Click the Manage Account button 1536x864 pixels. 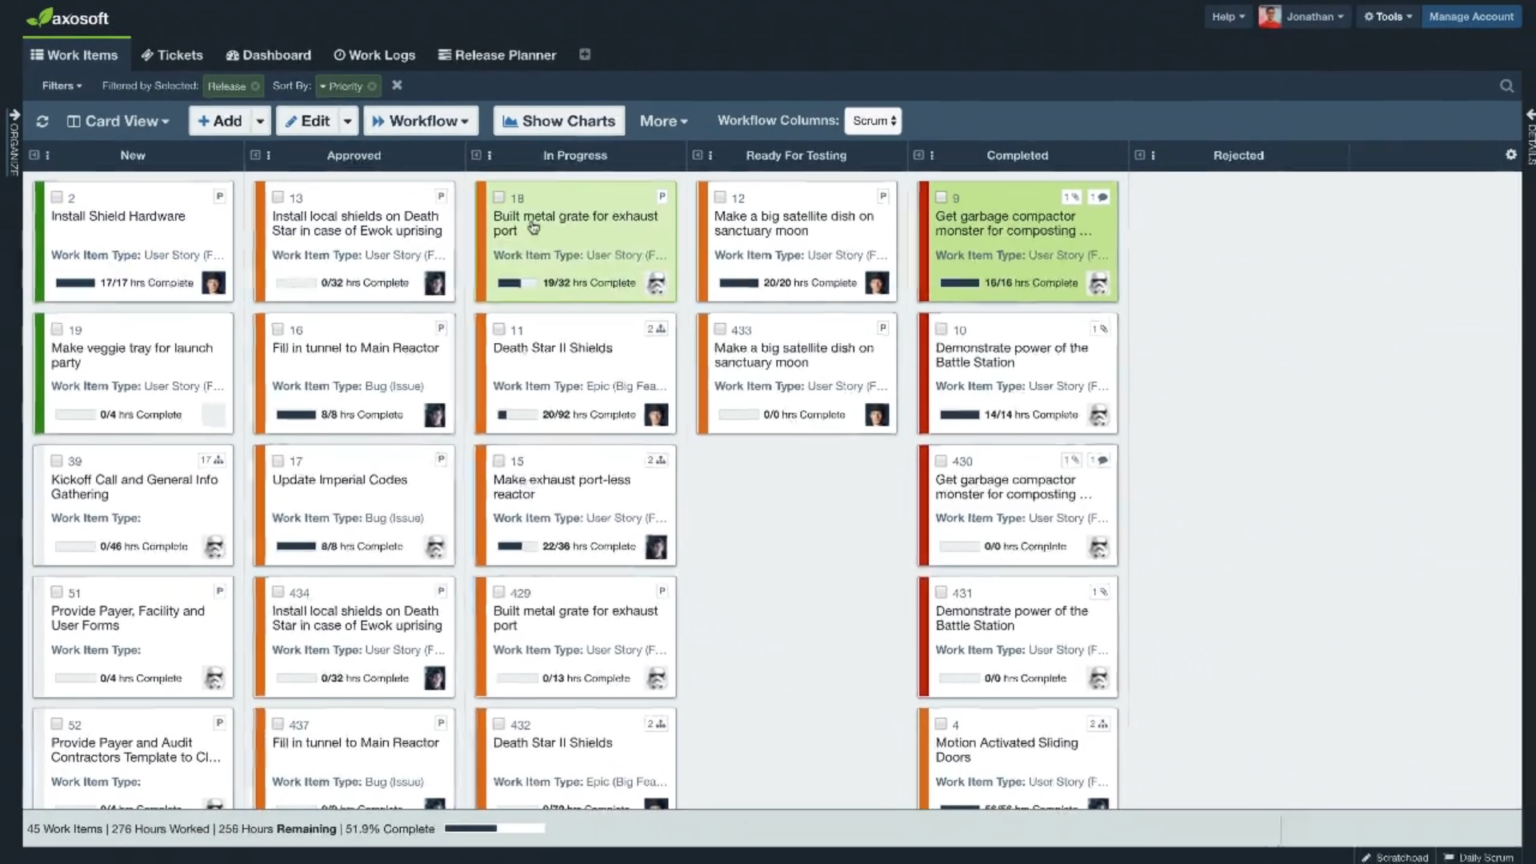point(1471,16)
